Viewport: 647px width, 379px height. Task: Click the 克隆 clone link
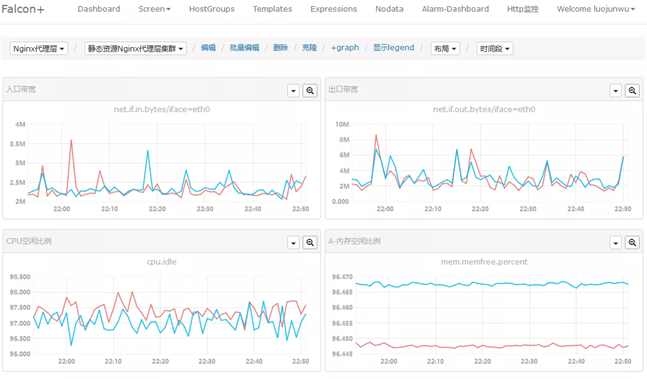309,48
